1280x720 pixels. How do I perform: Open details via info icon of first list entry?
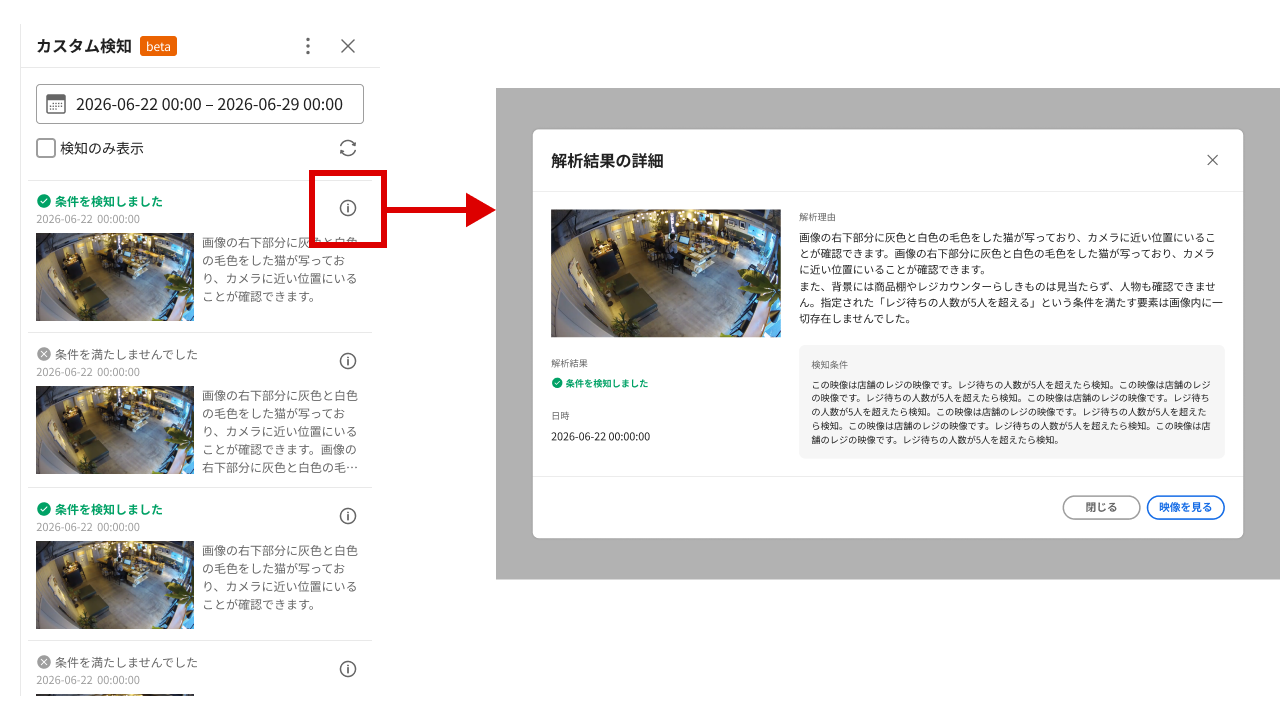348,208
